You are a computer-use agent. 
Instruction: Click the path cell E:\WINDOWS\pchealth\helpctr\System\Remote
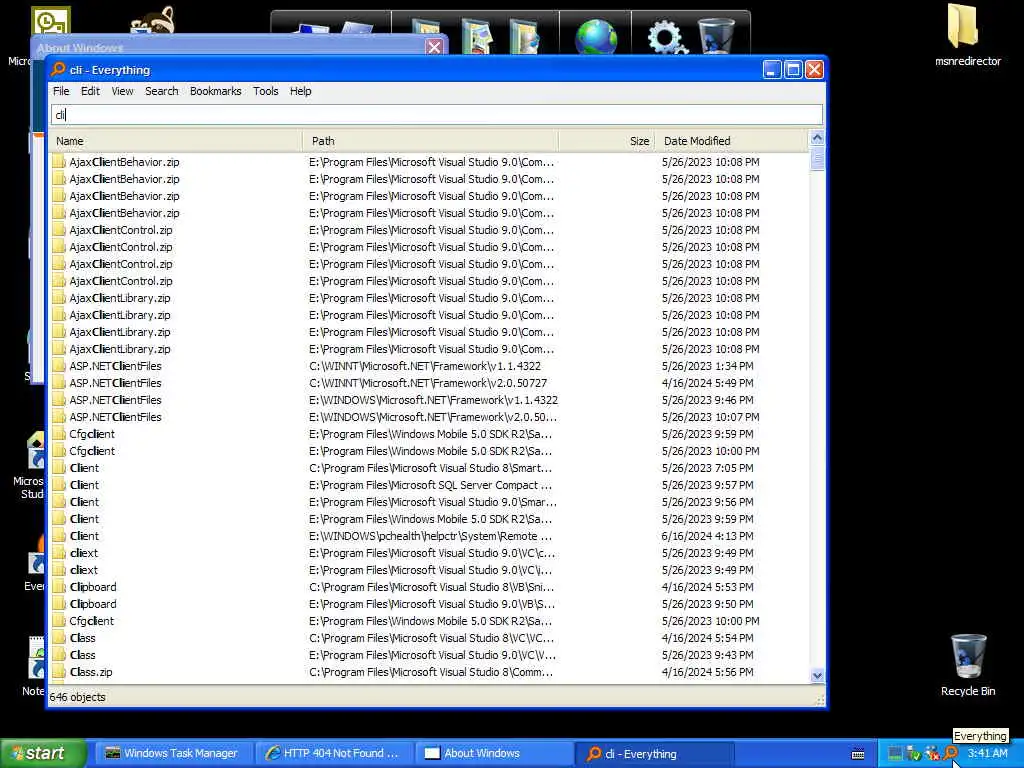(x=430, y=536)
